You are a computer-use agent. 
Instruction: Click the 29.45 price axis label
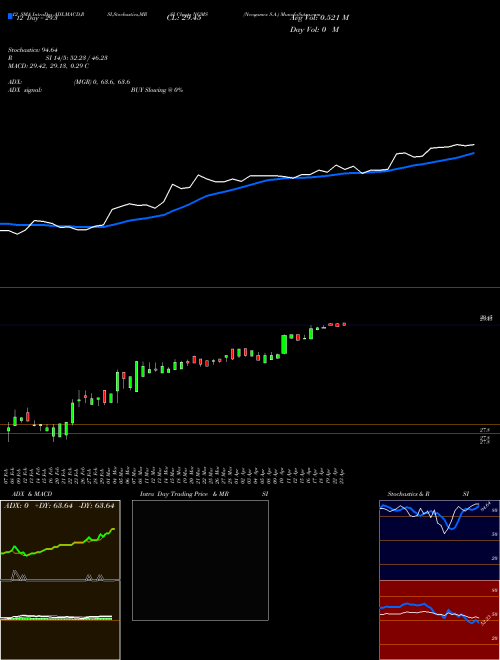[486, 319]
